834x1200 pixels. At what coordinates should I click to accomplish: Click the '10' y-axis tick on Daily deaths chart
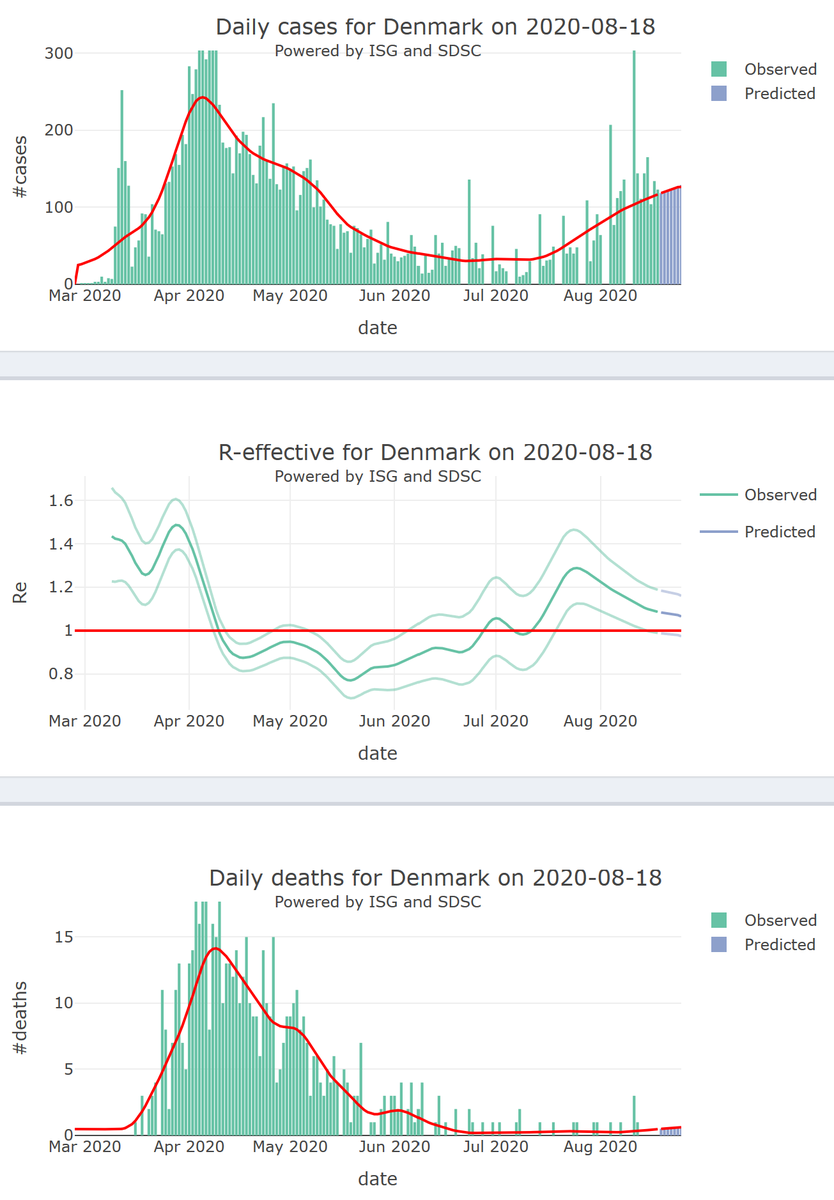64,1004
